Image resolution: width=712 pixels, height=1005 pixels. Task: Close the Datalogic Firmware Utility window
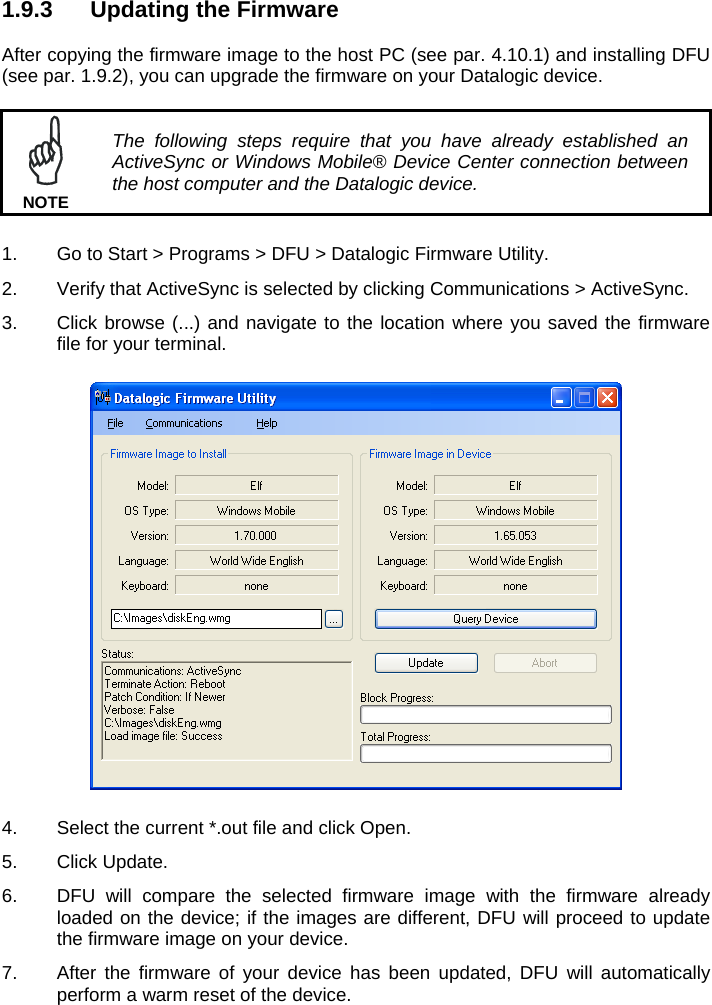point(608,398)
